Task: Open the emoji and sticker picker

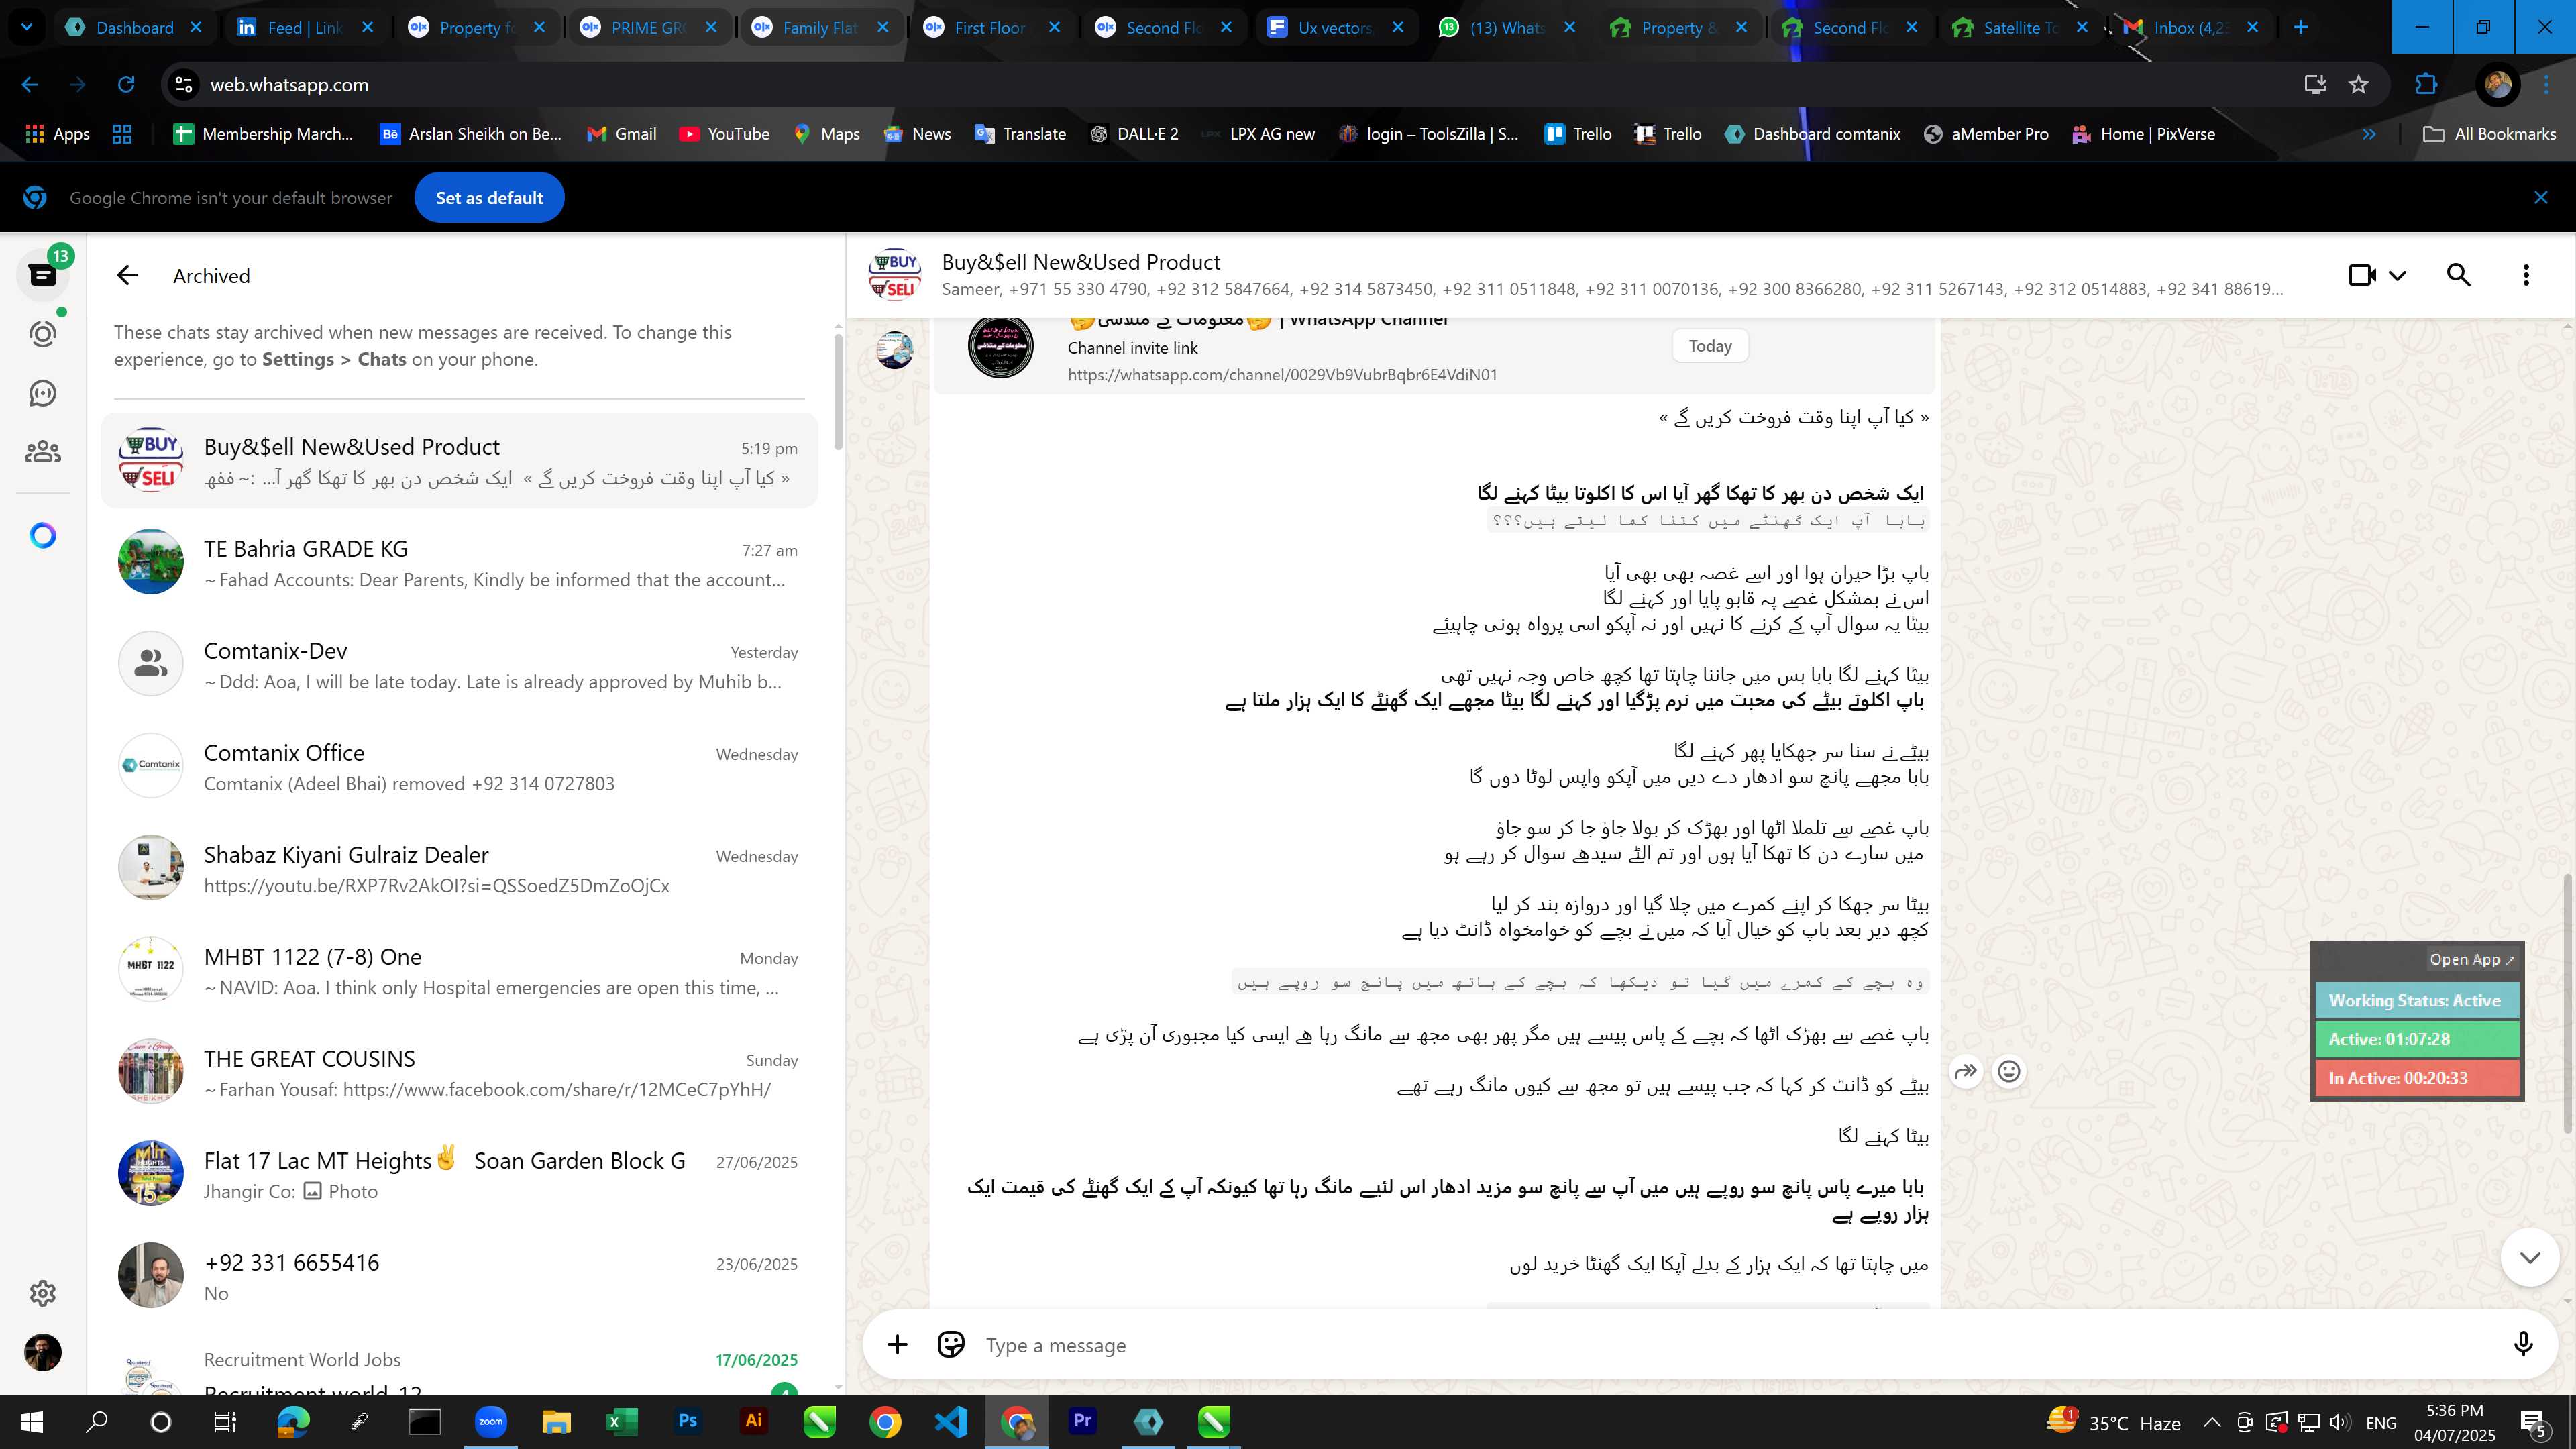Action: click(x=950, y=1345)
